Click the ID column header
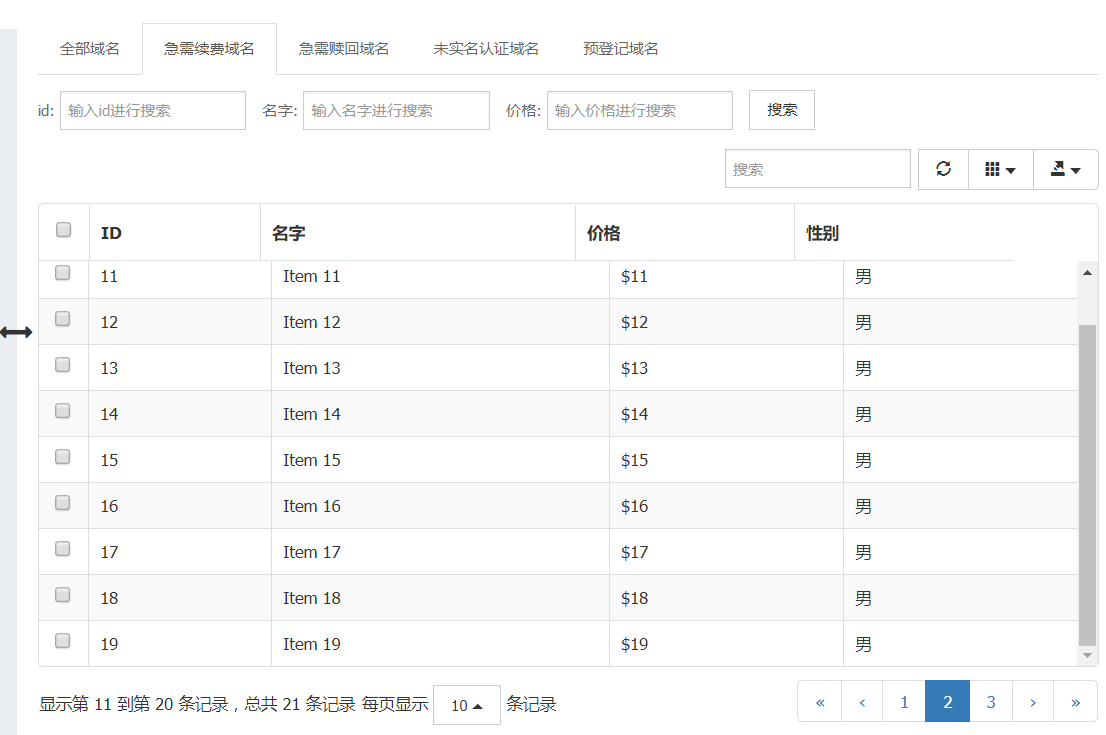Screen dimensions: 1106x735 175,233
